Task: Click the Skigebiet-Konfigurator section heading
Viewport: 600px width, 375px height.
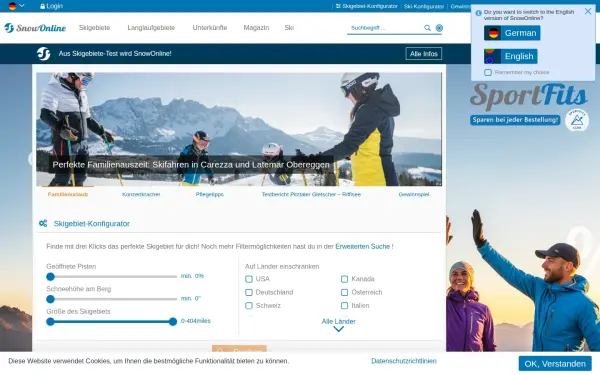Action: tap(91, 223)
